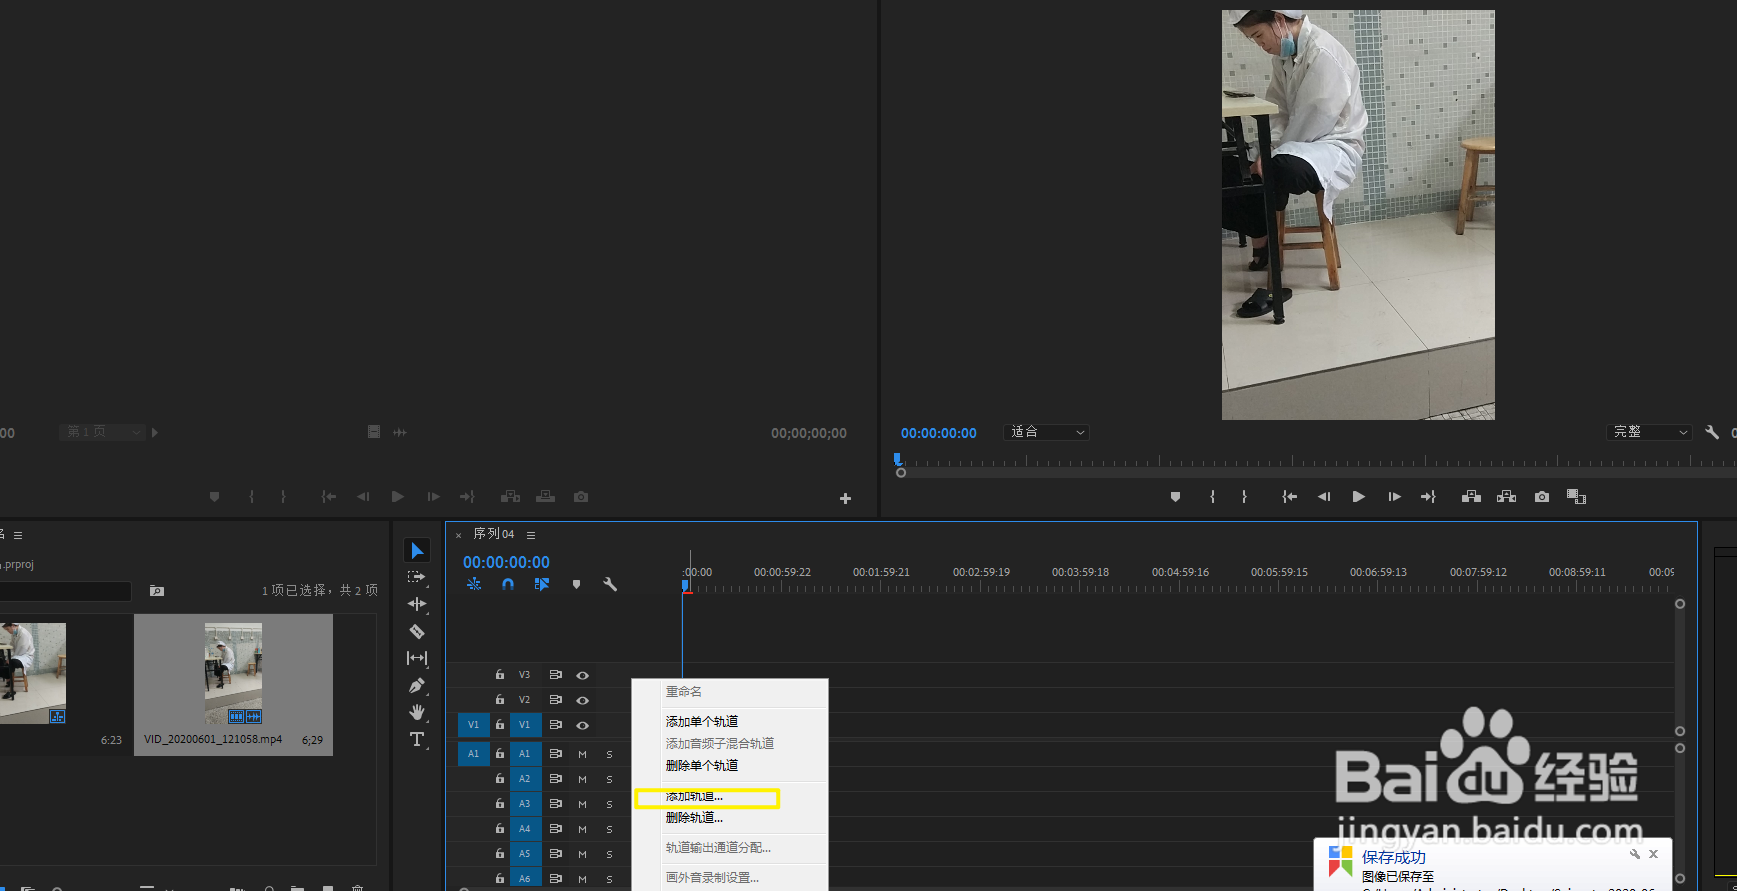The height and width of the screenshot is (891, 1737).
Task: Go to Out point in program monitor
Action: tap(1428, 497)
